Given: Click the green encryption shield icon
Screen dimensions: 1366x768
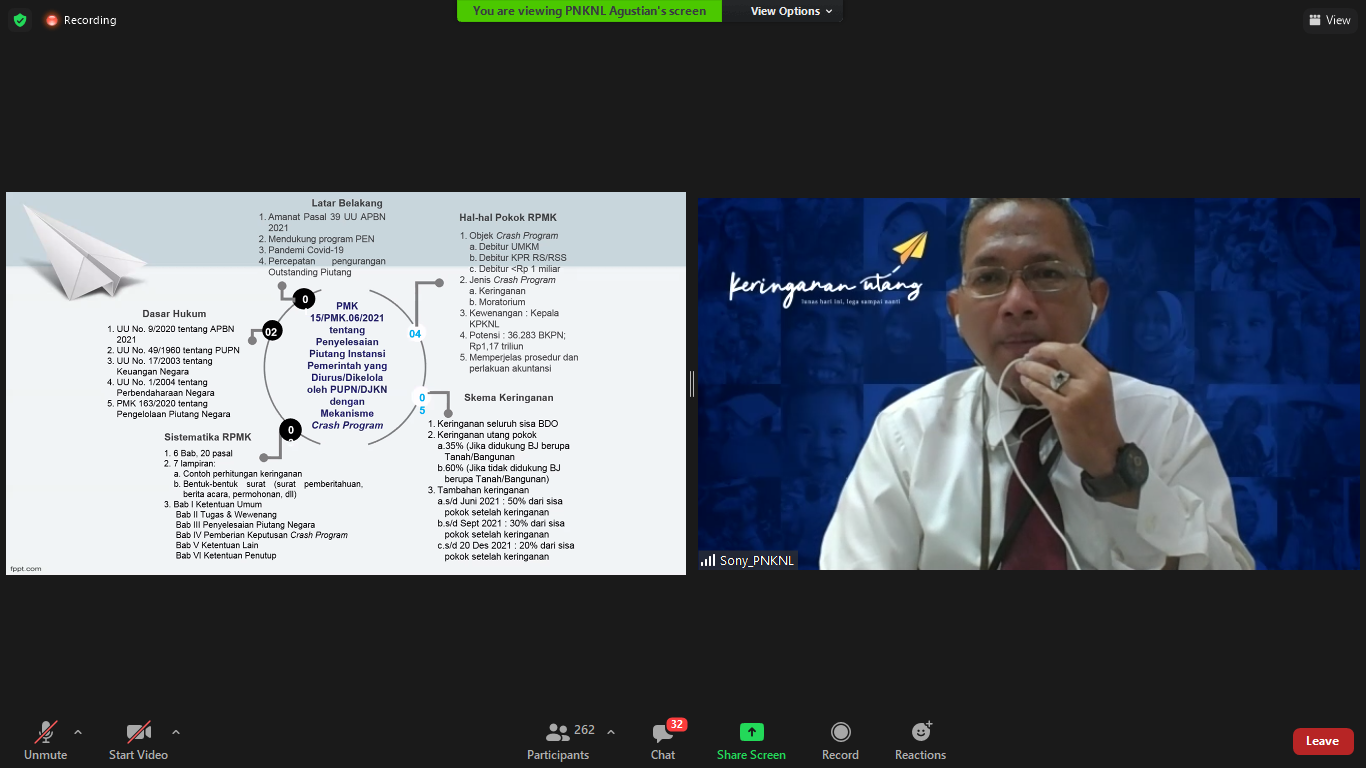Looking at the screenshot, I should pos(20,20).
